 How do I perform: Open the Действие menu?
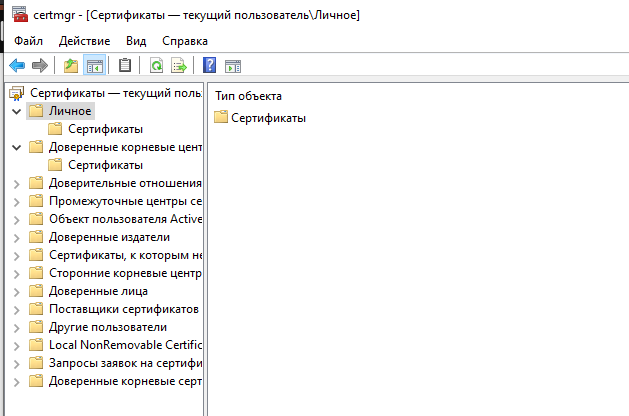point(84,41)
